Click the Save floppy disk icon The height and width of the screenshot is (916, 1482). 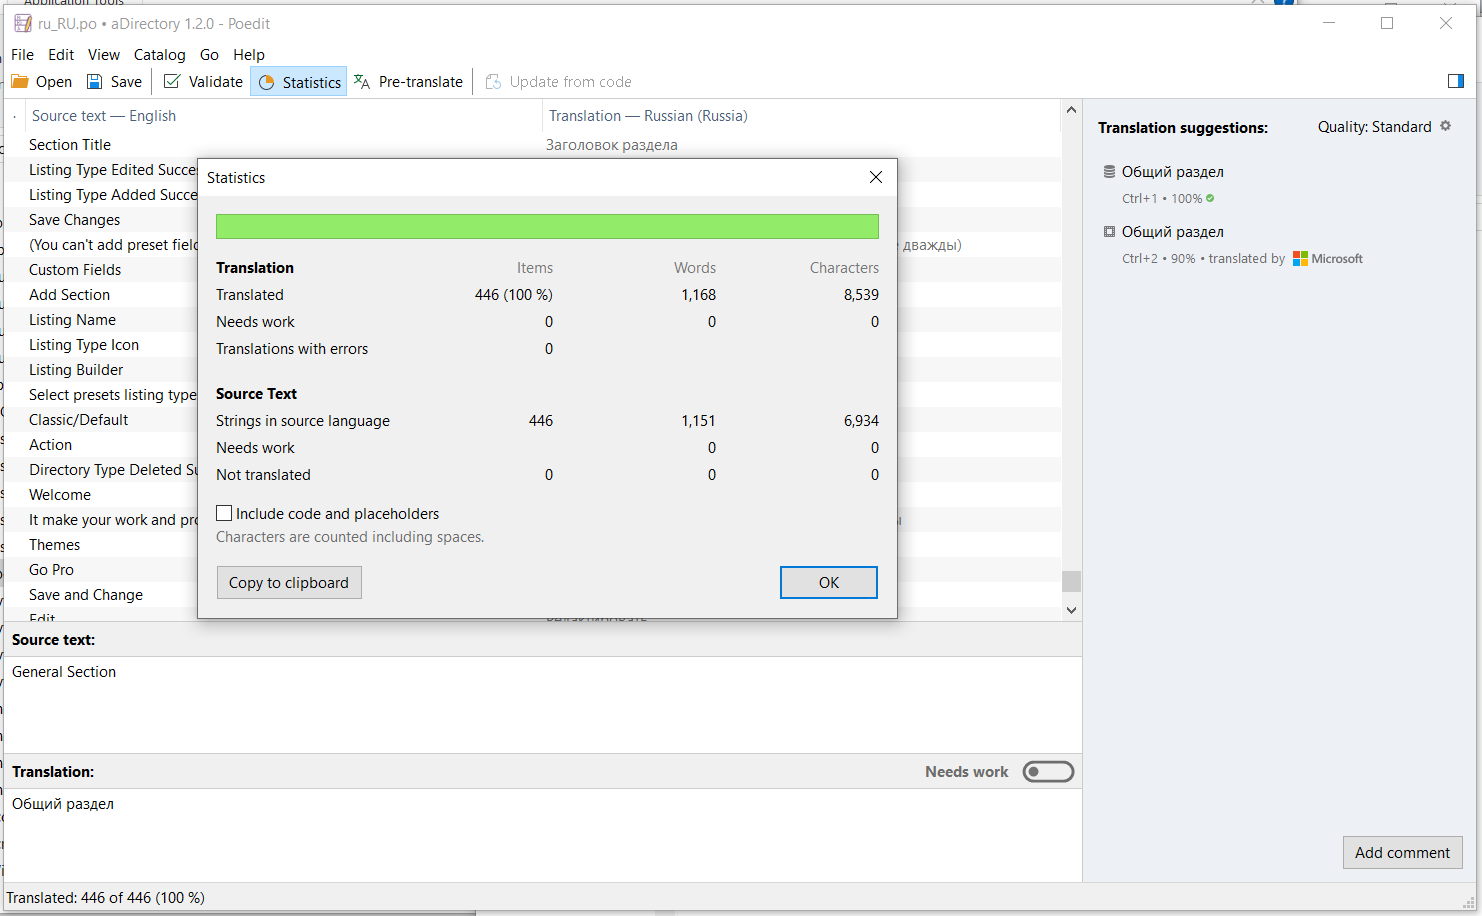(x=95, y=82)
